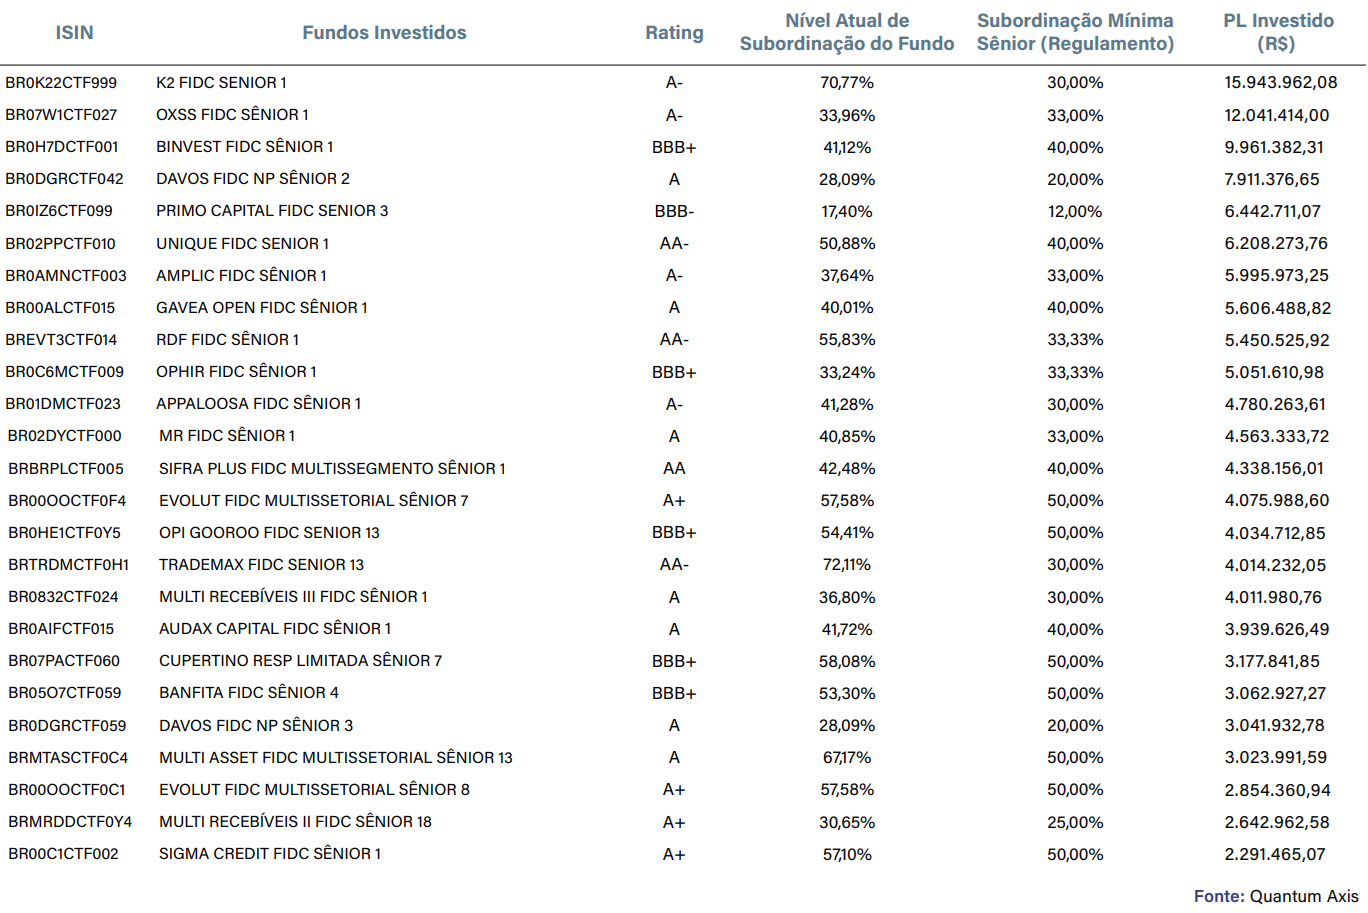The height and width of the screenshot is (913, 1368).
Task: Select the 72,11% subordination value
Action: point(846,565)
